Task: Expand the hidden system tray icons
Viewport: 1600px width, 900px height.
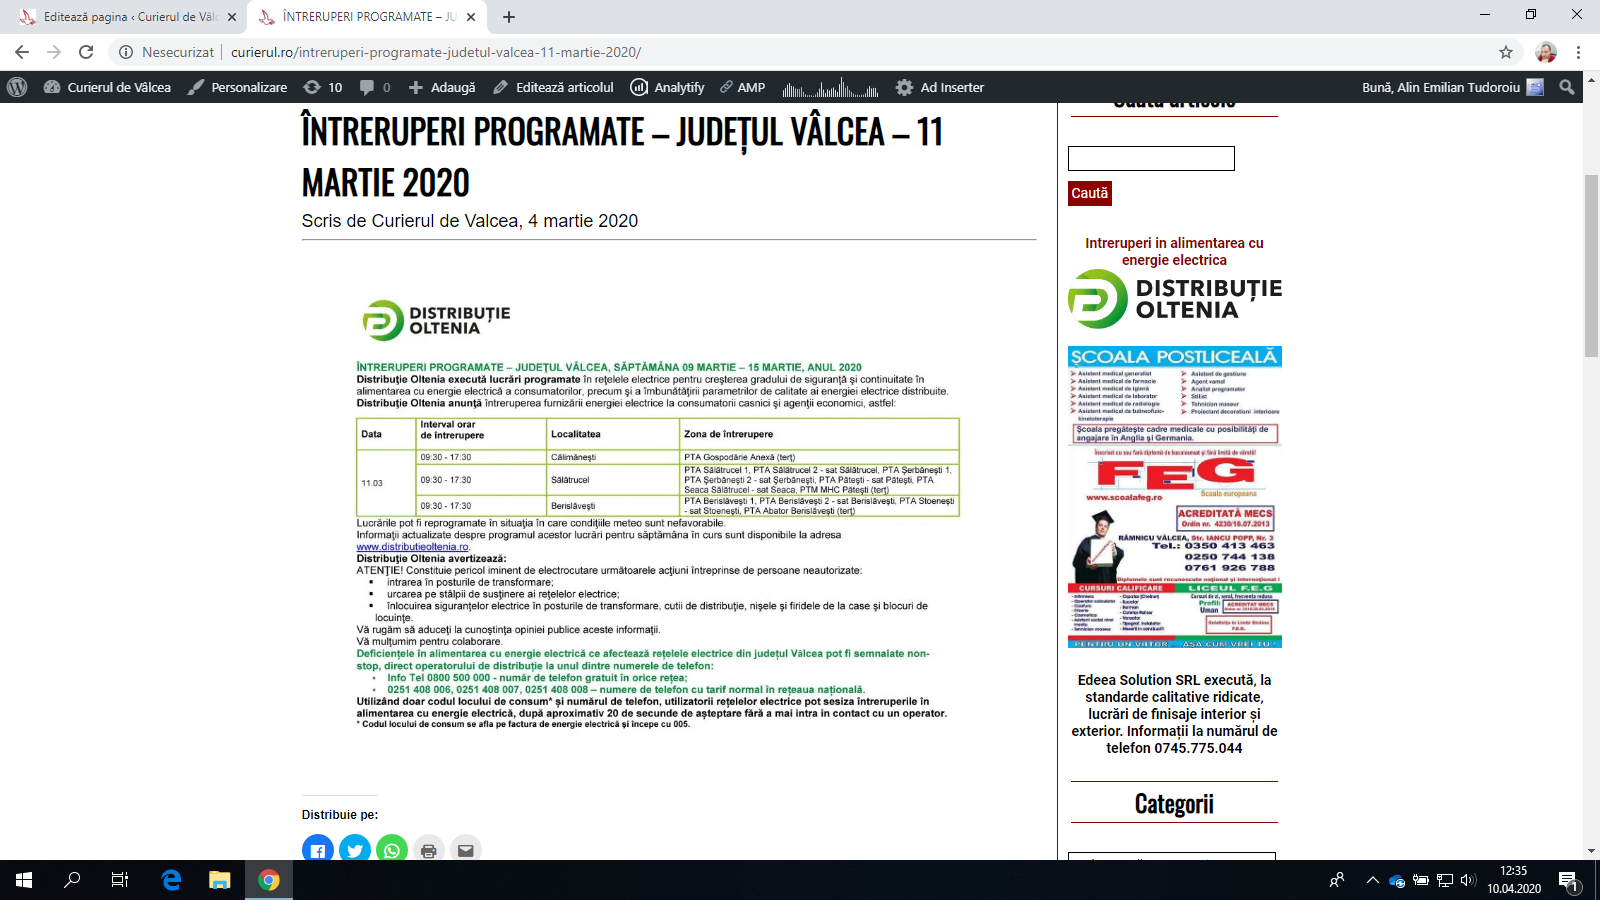Action: [x=1372, y=880]
